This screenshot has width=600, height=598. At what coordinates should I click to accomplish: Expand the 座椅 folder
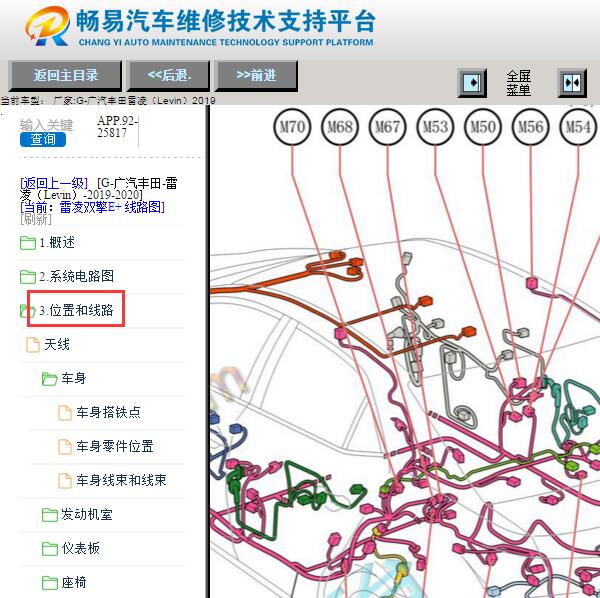pos(73,582)
